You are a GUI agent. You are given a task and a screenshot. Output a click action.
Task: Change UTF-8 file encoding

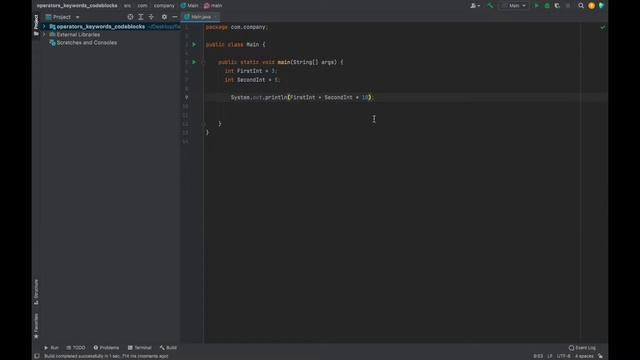tap(564, 356)
